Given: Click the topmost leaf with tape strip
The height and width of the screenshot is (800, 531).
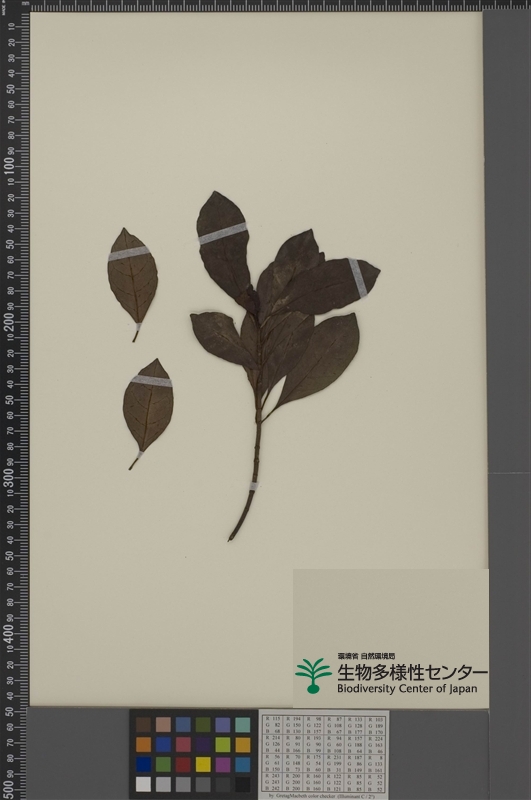Looking at the screenshot, I should pos(223,245).
